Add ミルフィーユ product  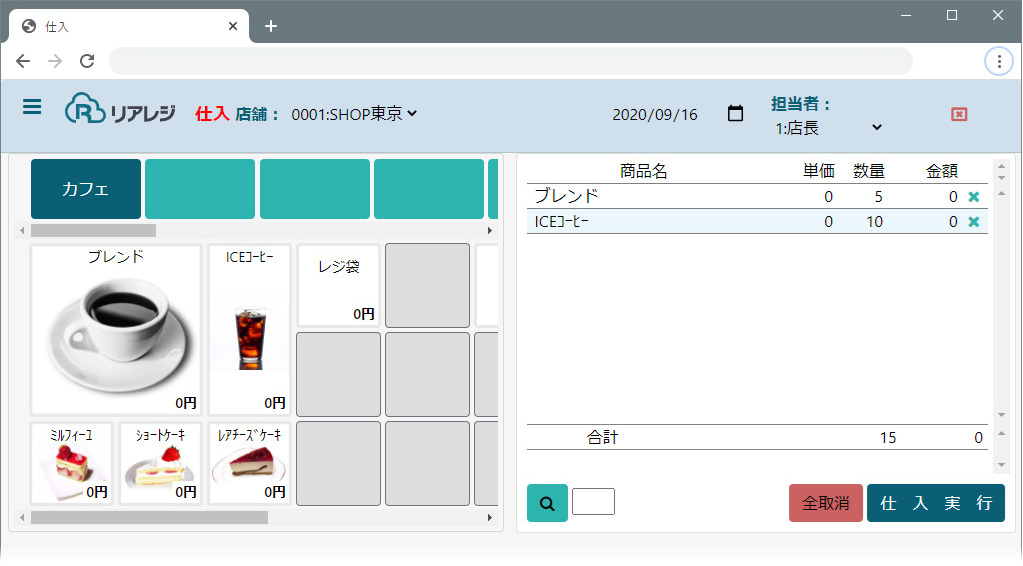pos(72,463)
